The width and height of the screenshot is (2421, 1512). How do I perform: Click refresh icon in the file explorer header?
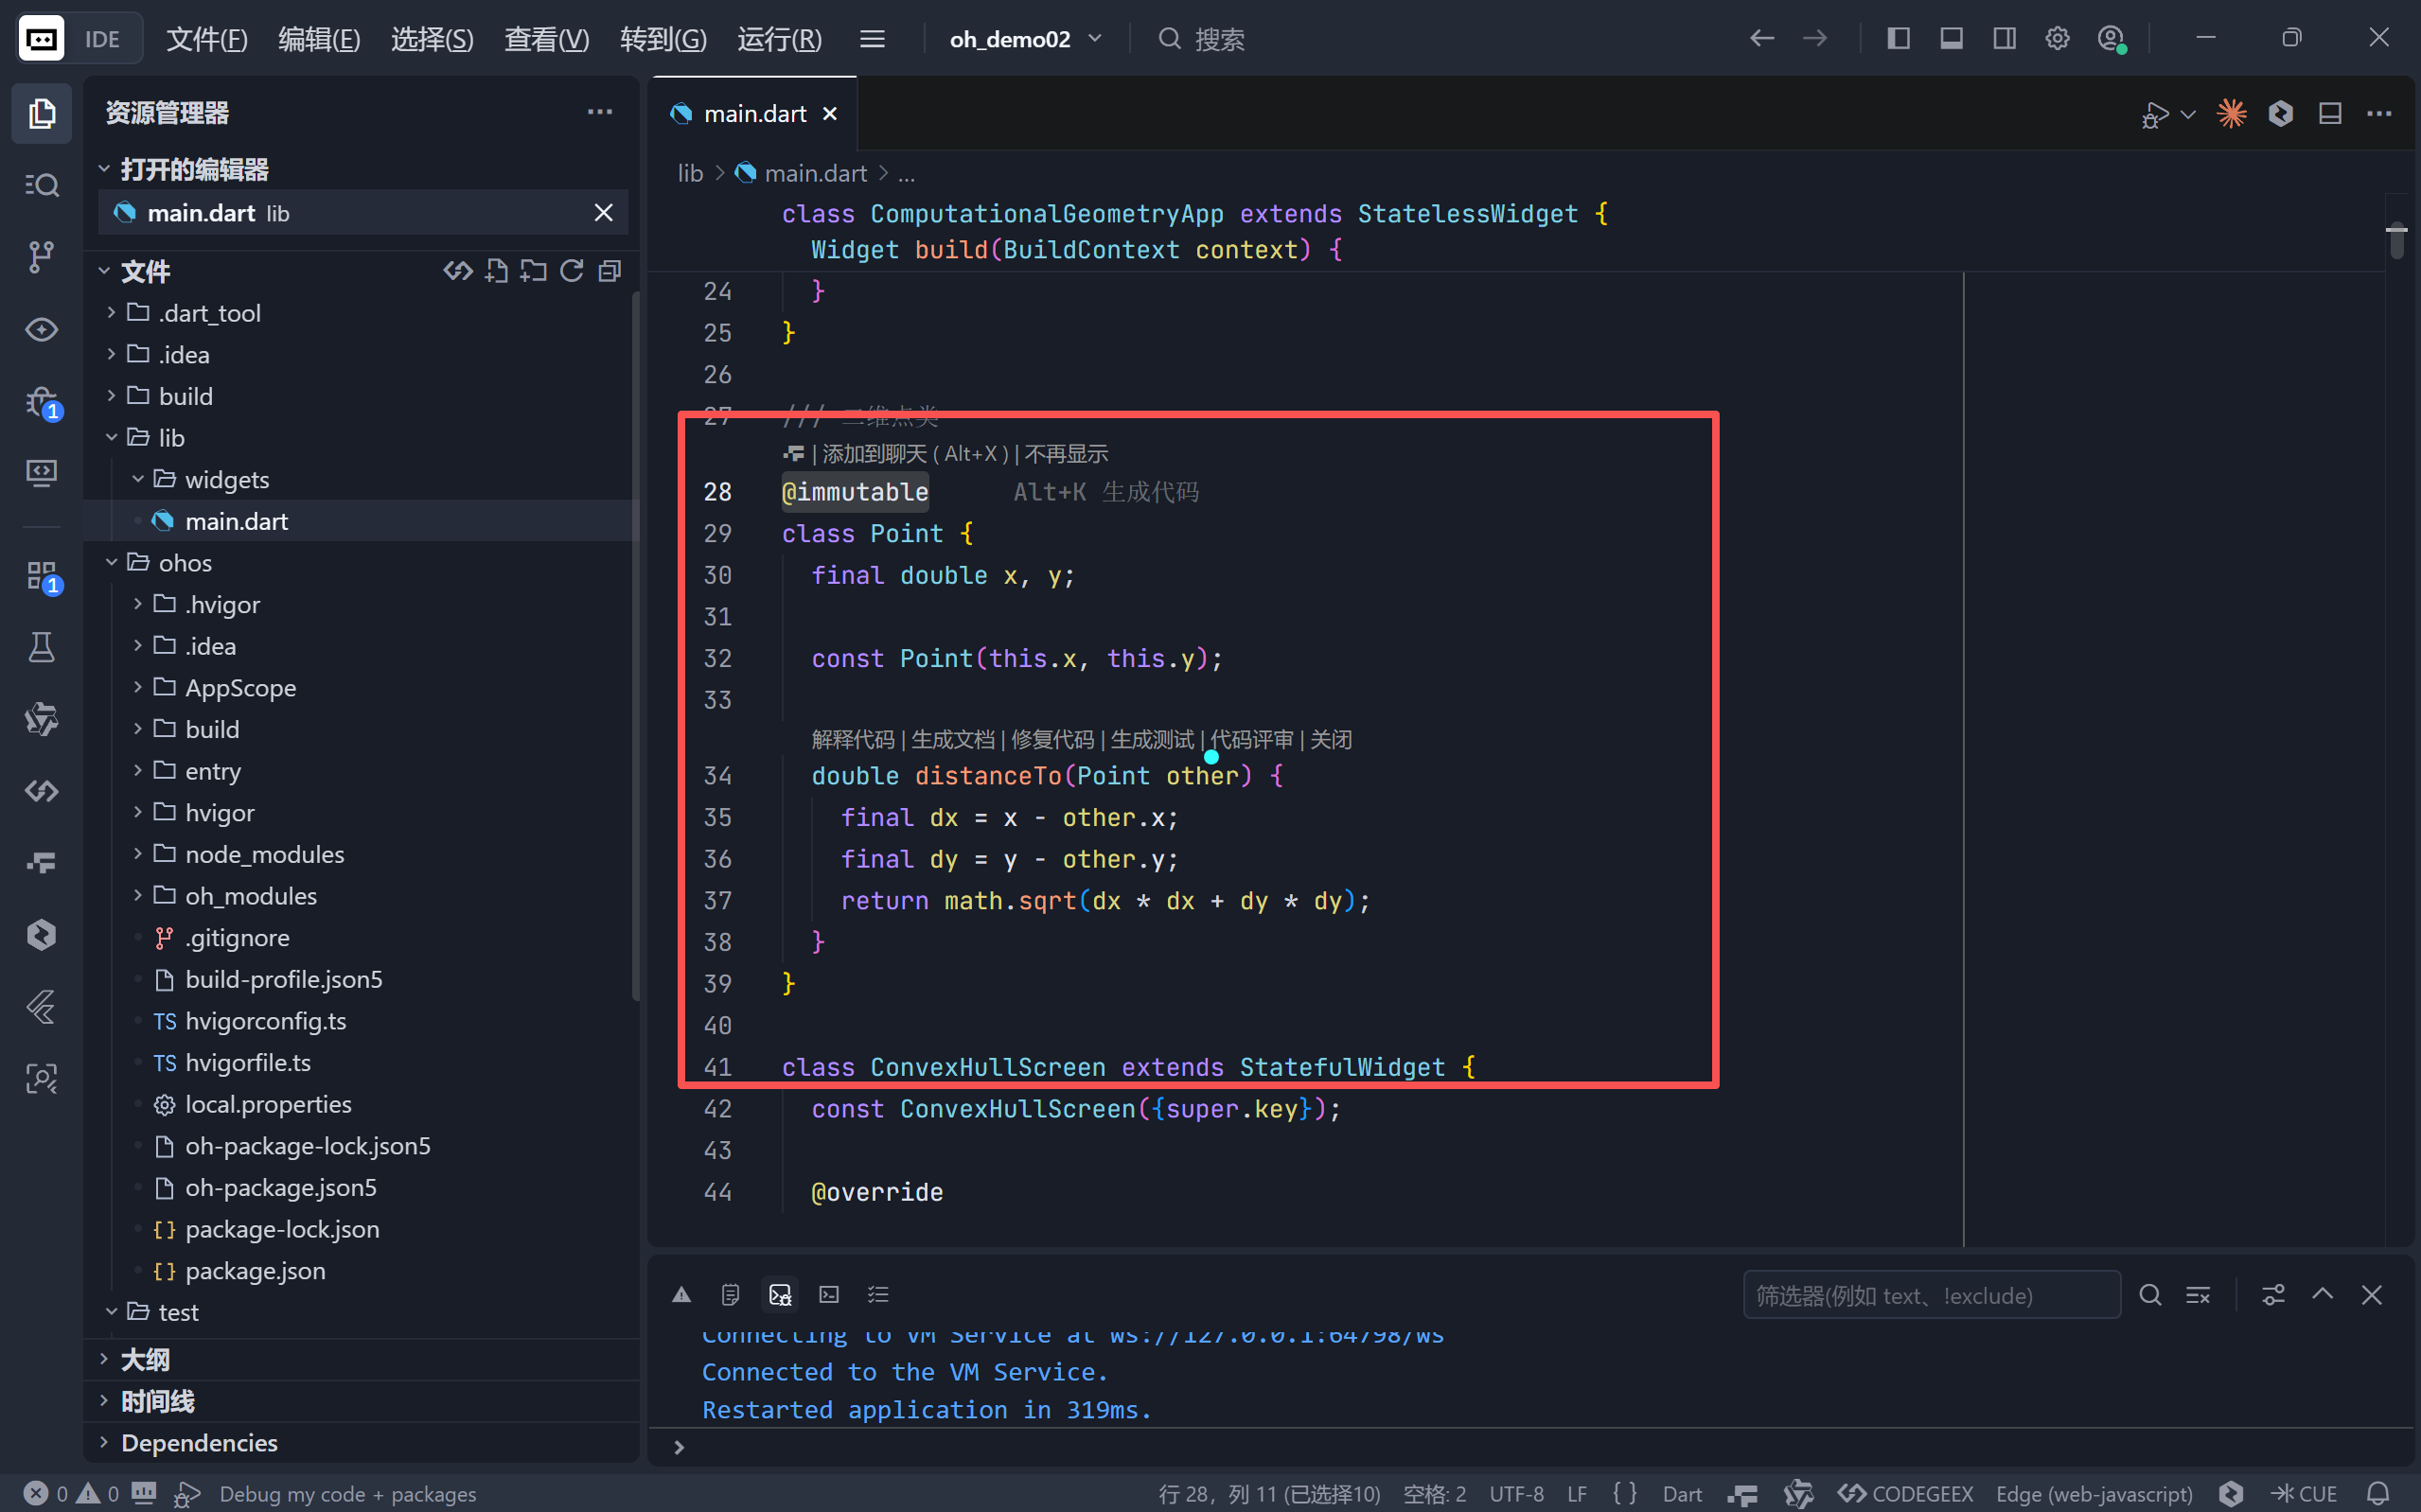point(571,271)
